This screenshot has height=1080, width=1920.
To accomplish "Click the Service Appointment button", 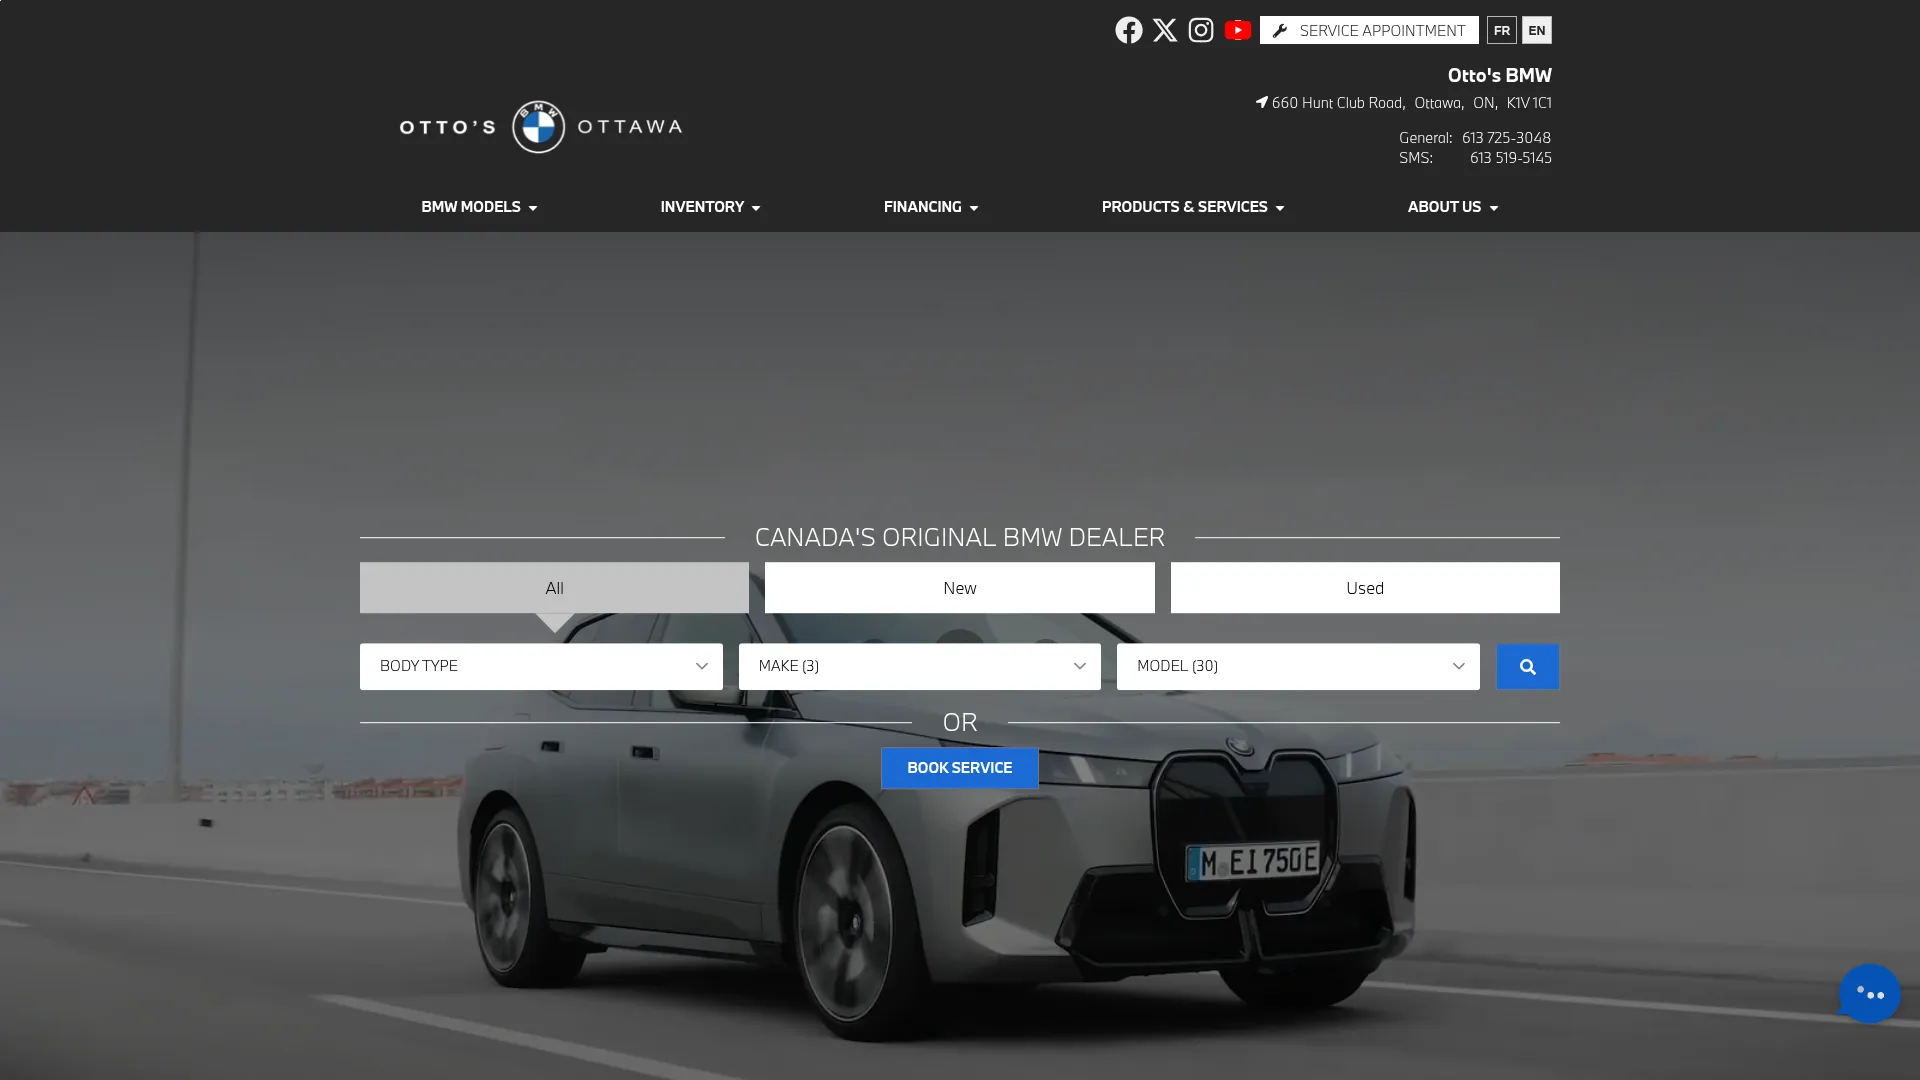I will pos(1369,30).
